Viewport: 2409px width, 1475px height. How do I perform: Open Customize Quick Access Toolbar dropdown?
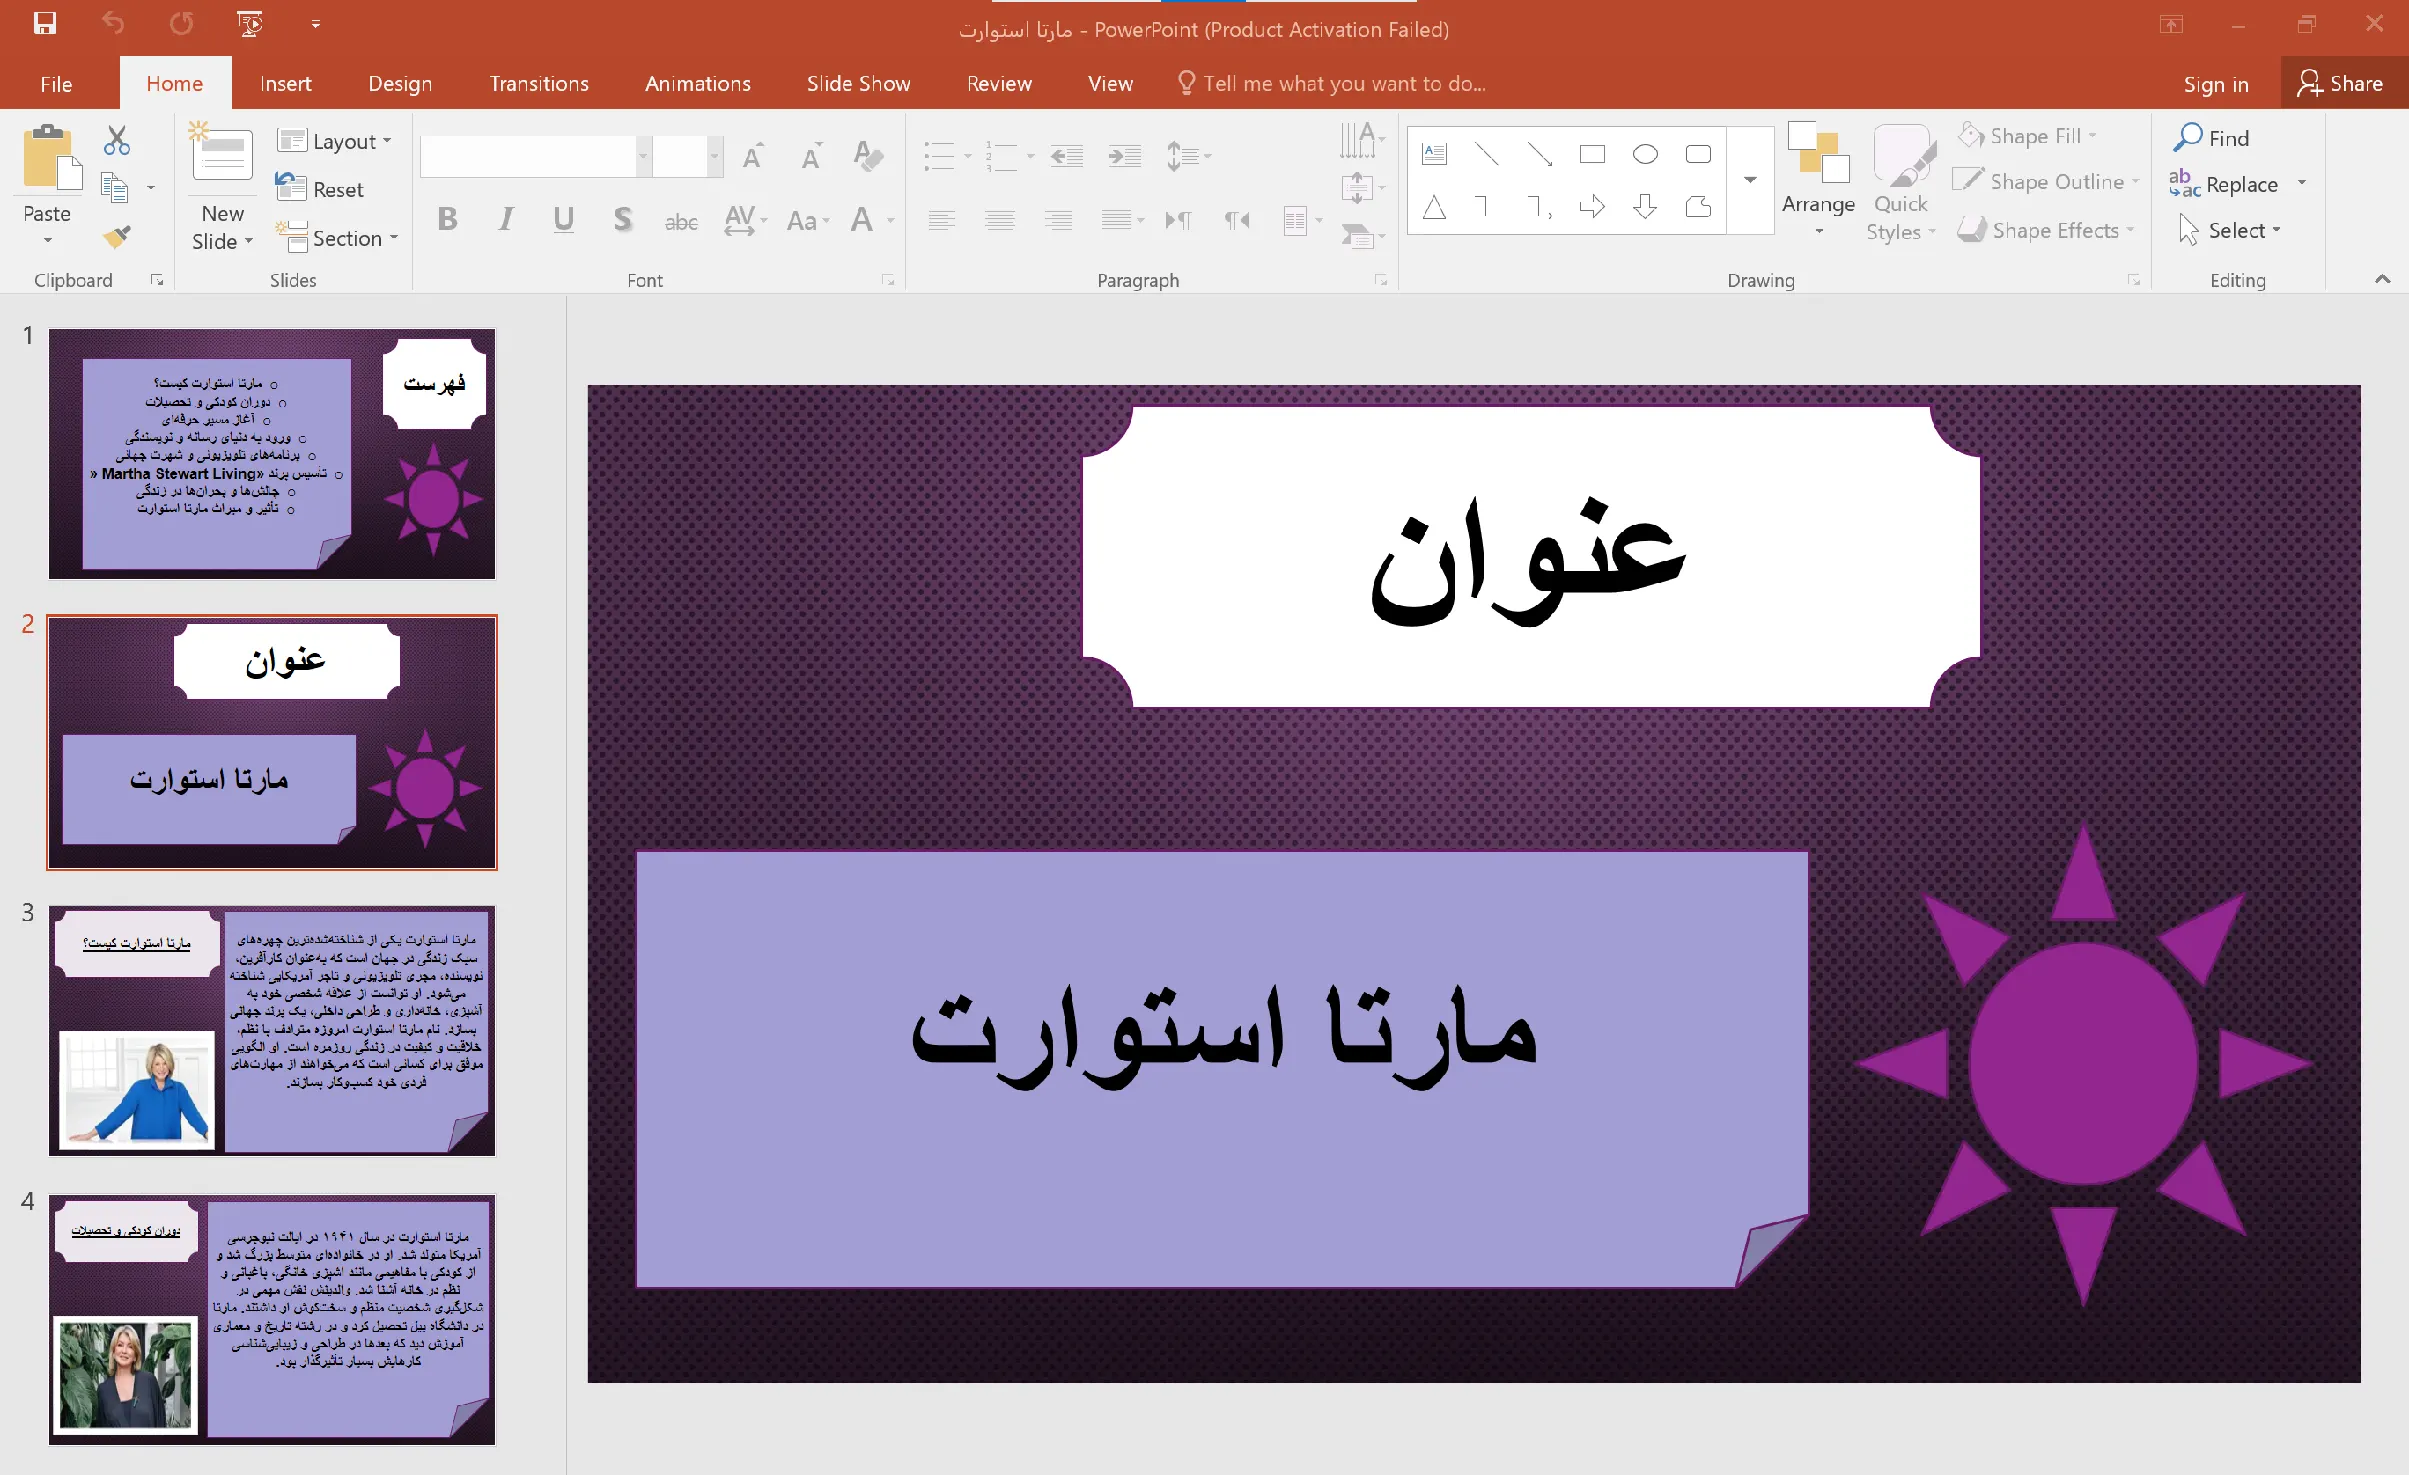point(316,24)
